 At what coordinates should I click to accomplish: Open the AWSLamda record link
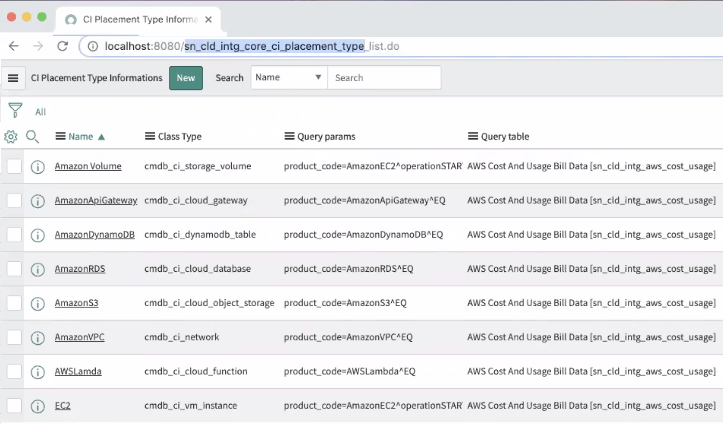coord(78,371)
